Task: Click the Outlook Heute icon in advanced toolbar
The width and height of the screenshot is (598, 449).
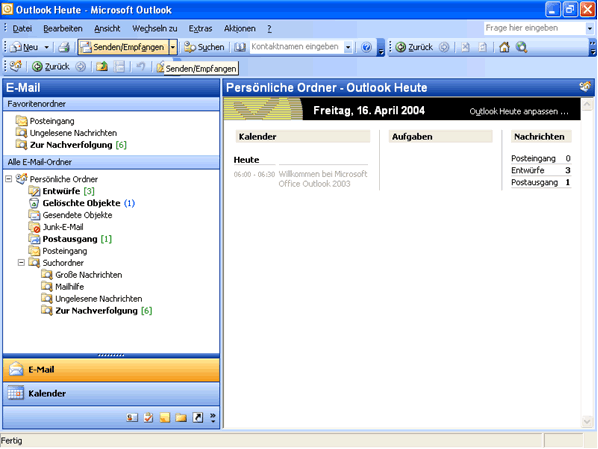Action: tap(16, 66)
